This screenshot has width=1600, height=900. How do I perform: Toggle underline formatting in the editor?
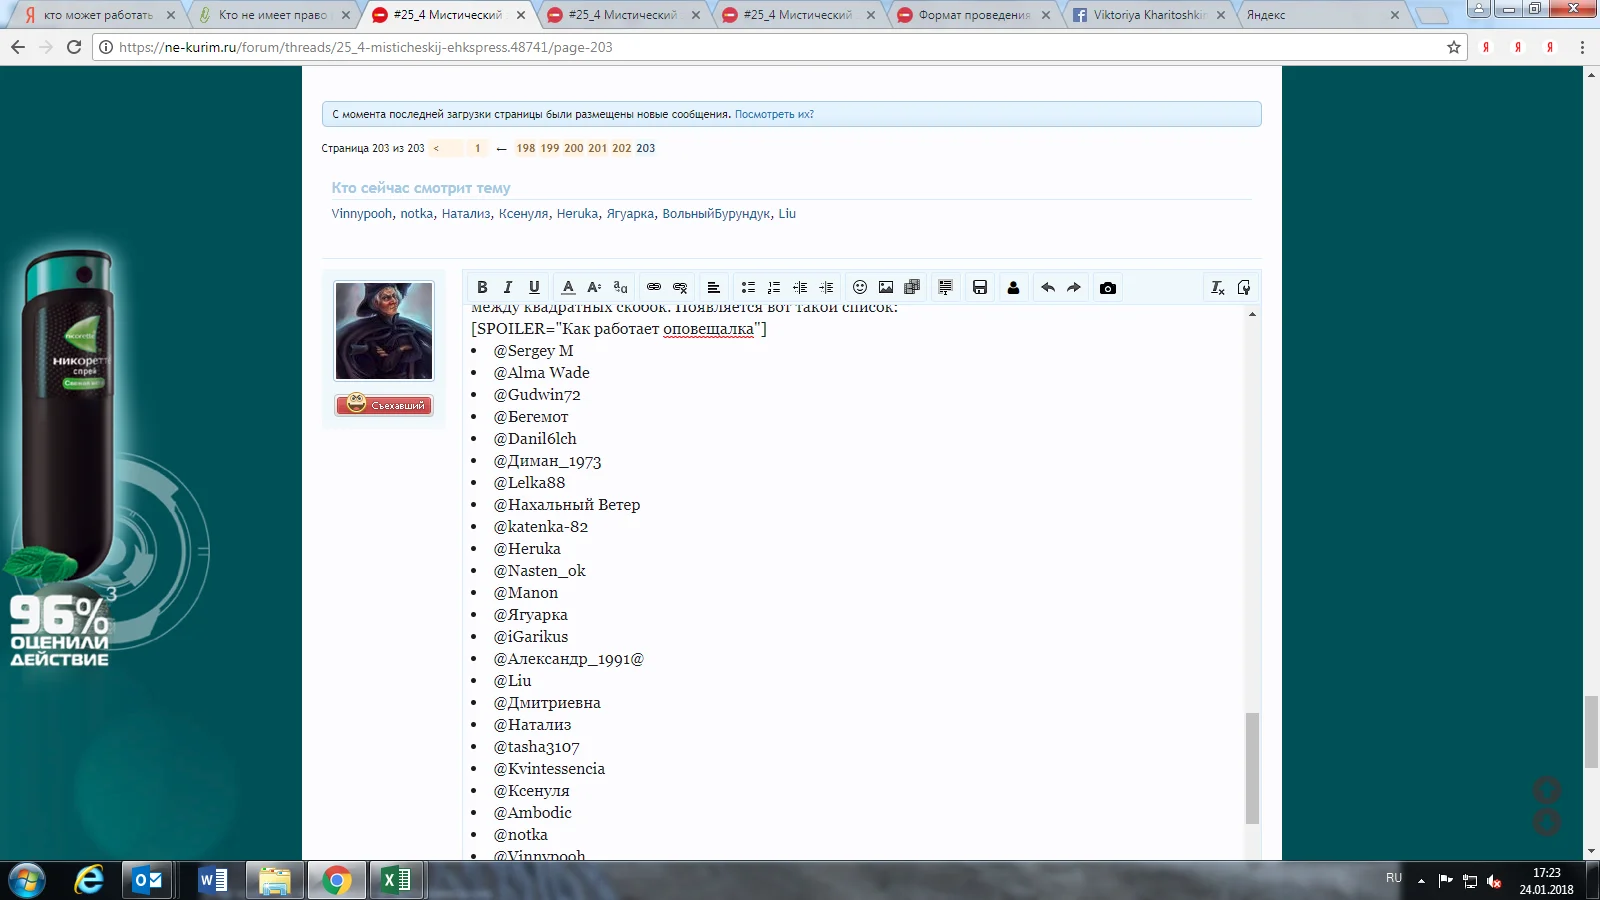tap(534, 288)
